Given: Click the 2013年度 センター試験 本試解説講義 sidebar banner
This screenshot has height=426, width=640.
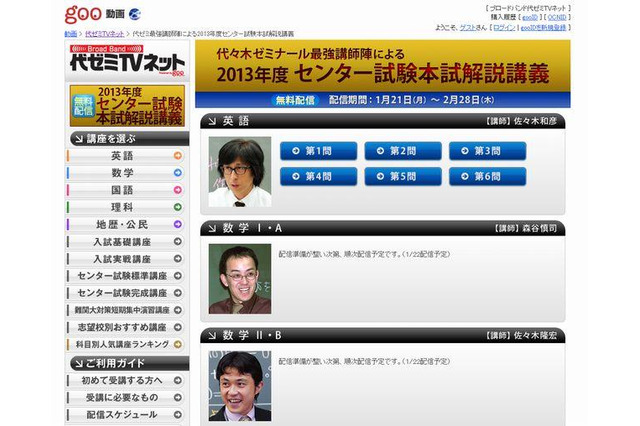Looking at the screenshot, I should pos(127,106).
